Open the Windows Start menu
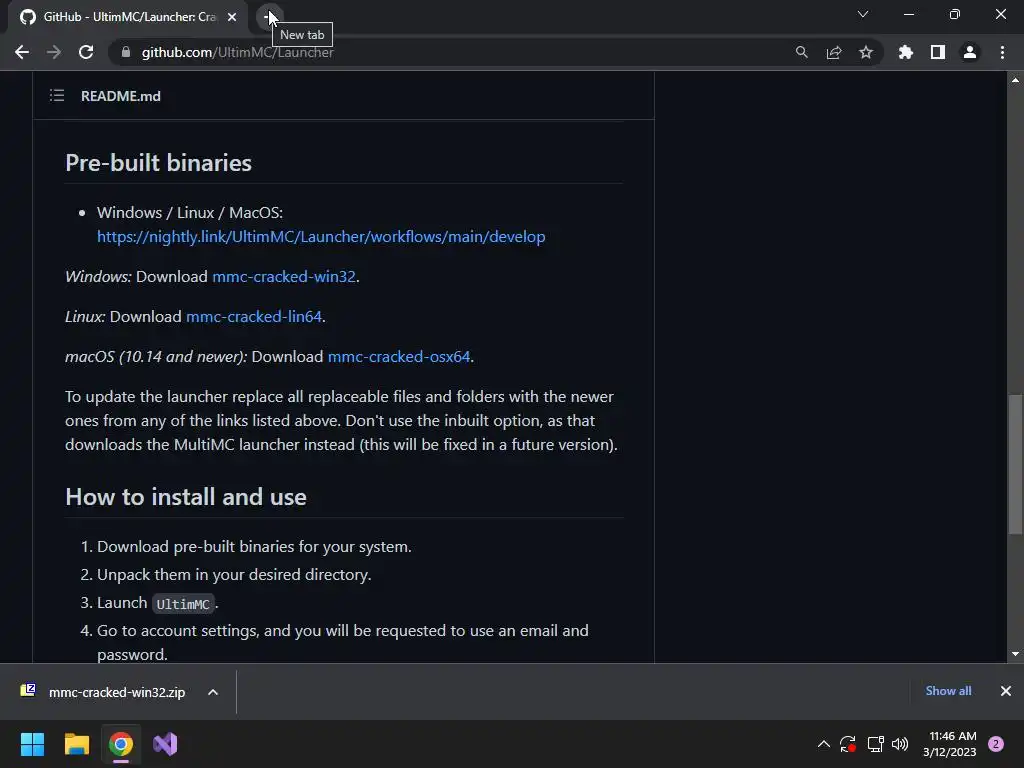Viewport: 1024px width, 768px height. [32, 744]
